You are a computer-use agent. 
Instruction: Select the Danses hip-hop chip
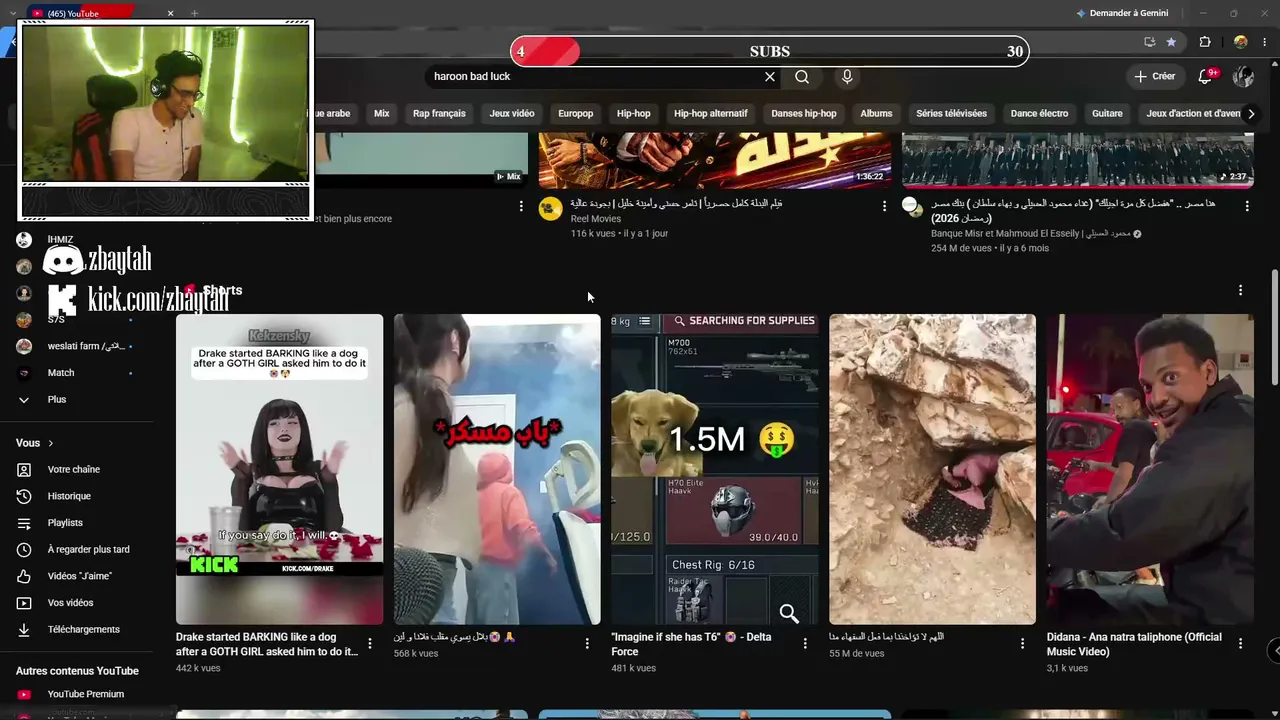click(804, 114)
